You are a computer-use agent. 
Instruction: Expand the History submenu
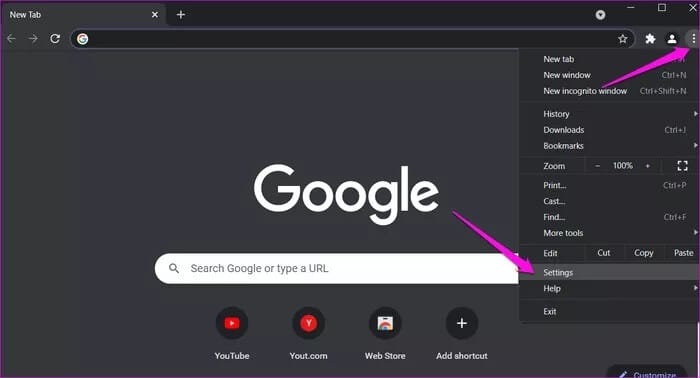(x=609, y=114)
